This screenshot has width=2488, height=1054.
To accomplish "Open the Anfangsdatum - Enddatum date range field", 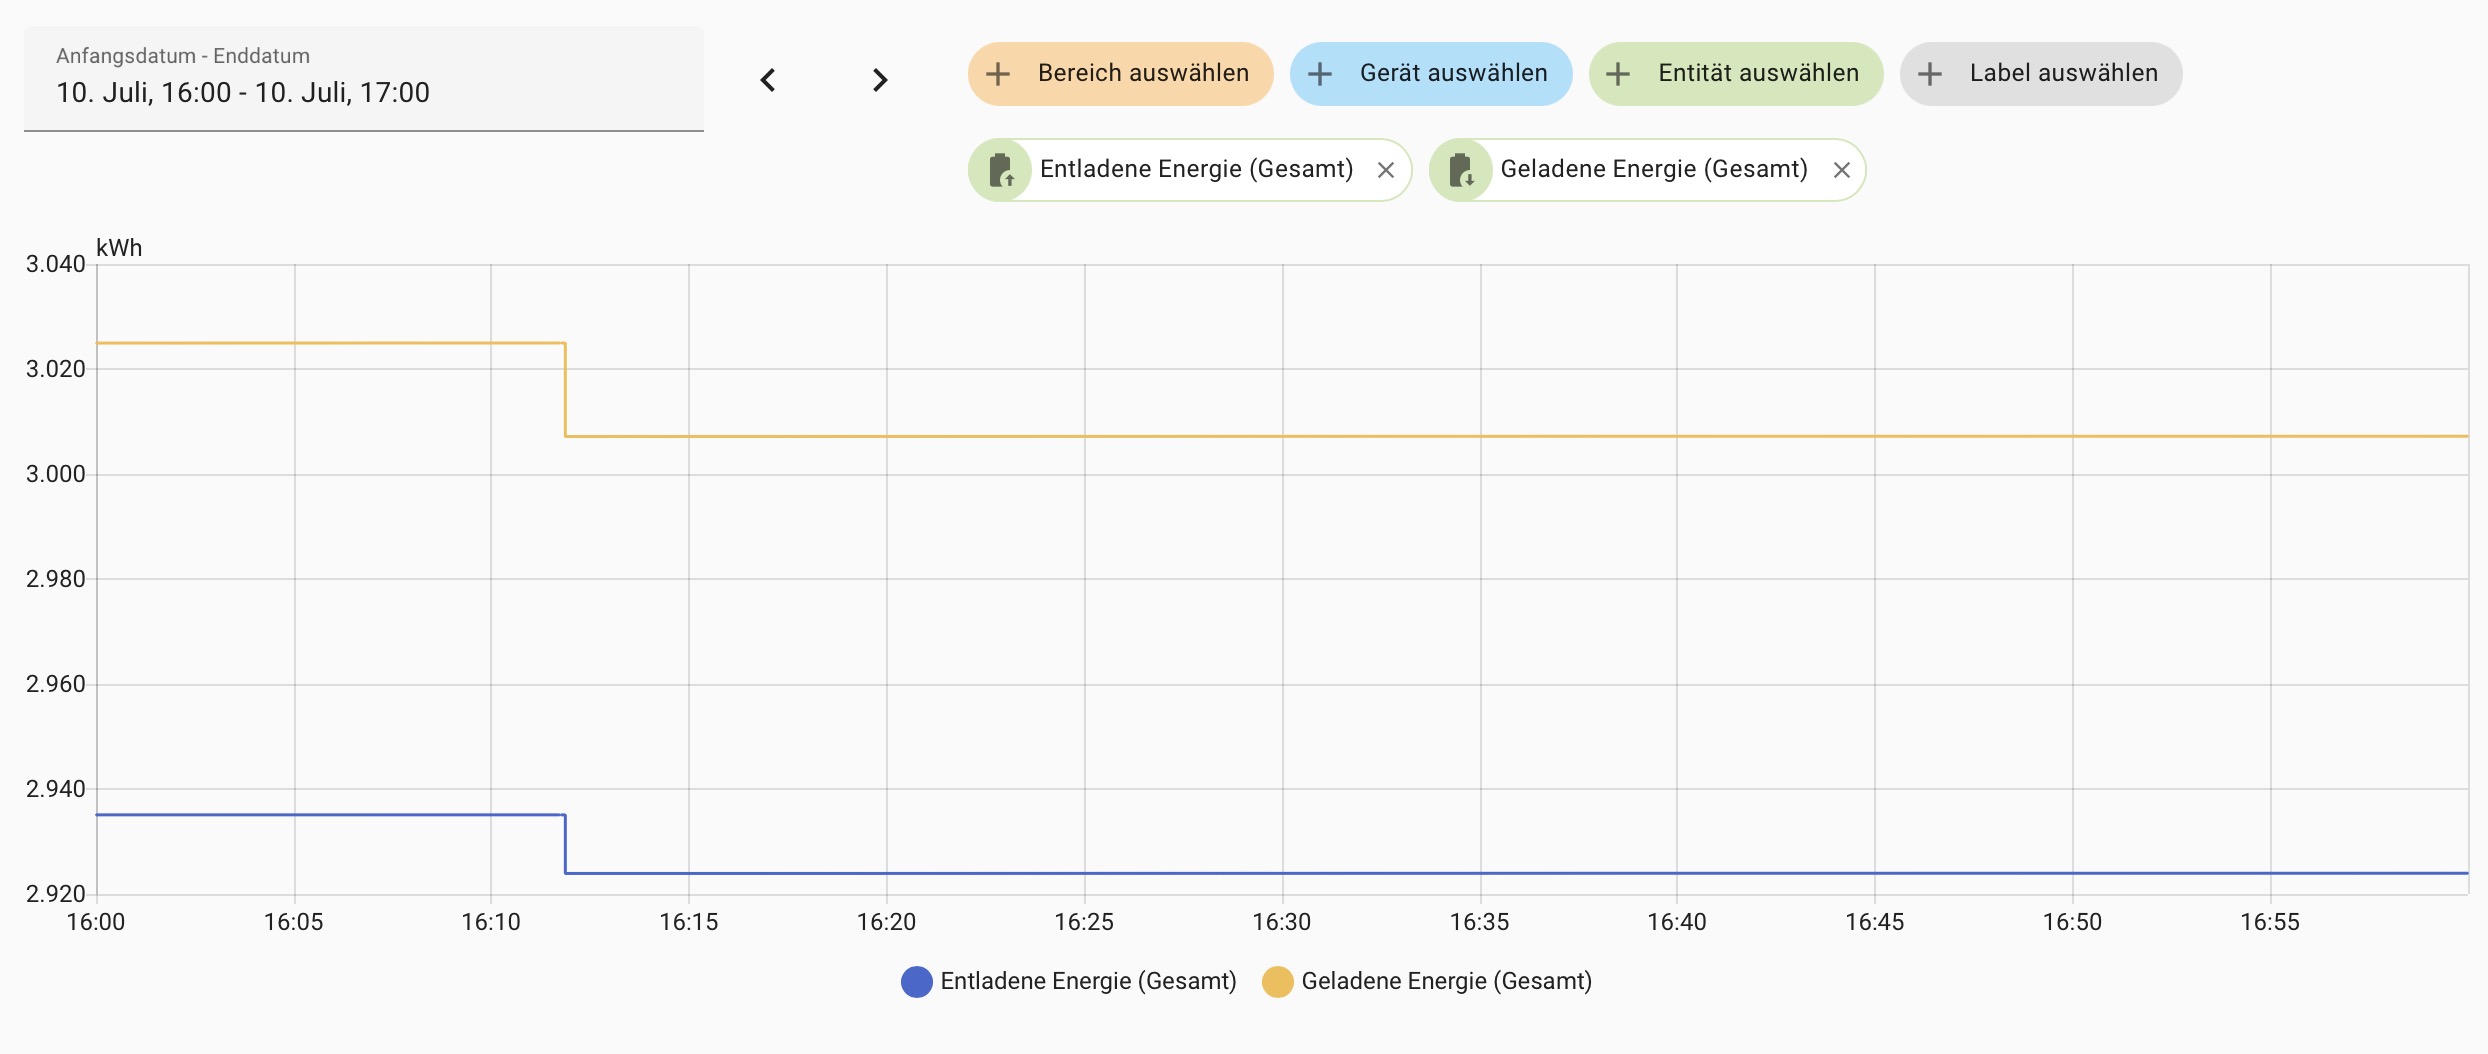I will [363, 79].
